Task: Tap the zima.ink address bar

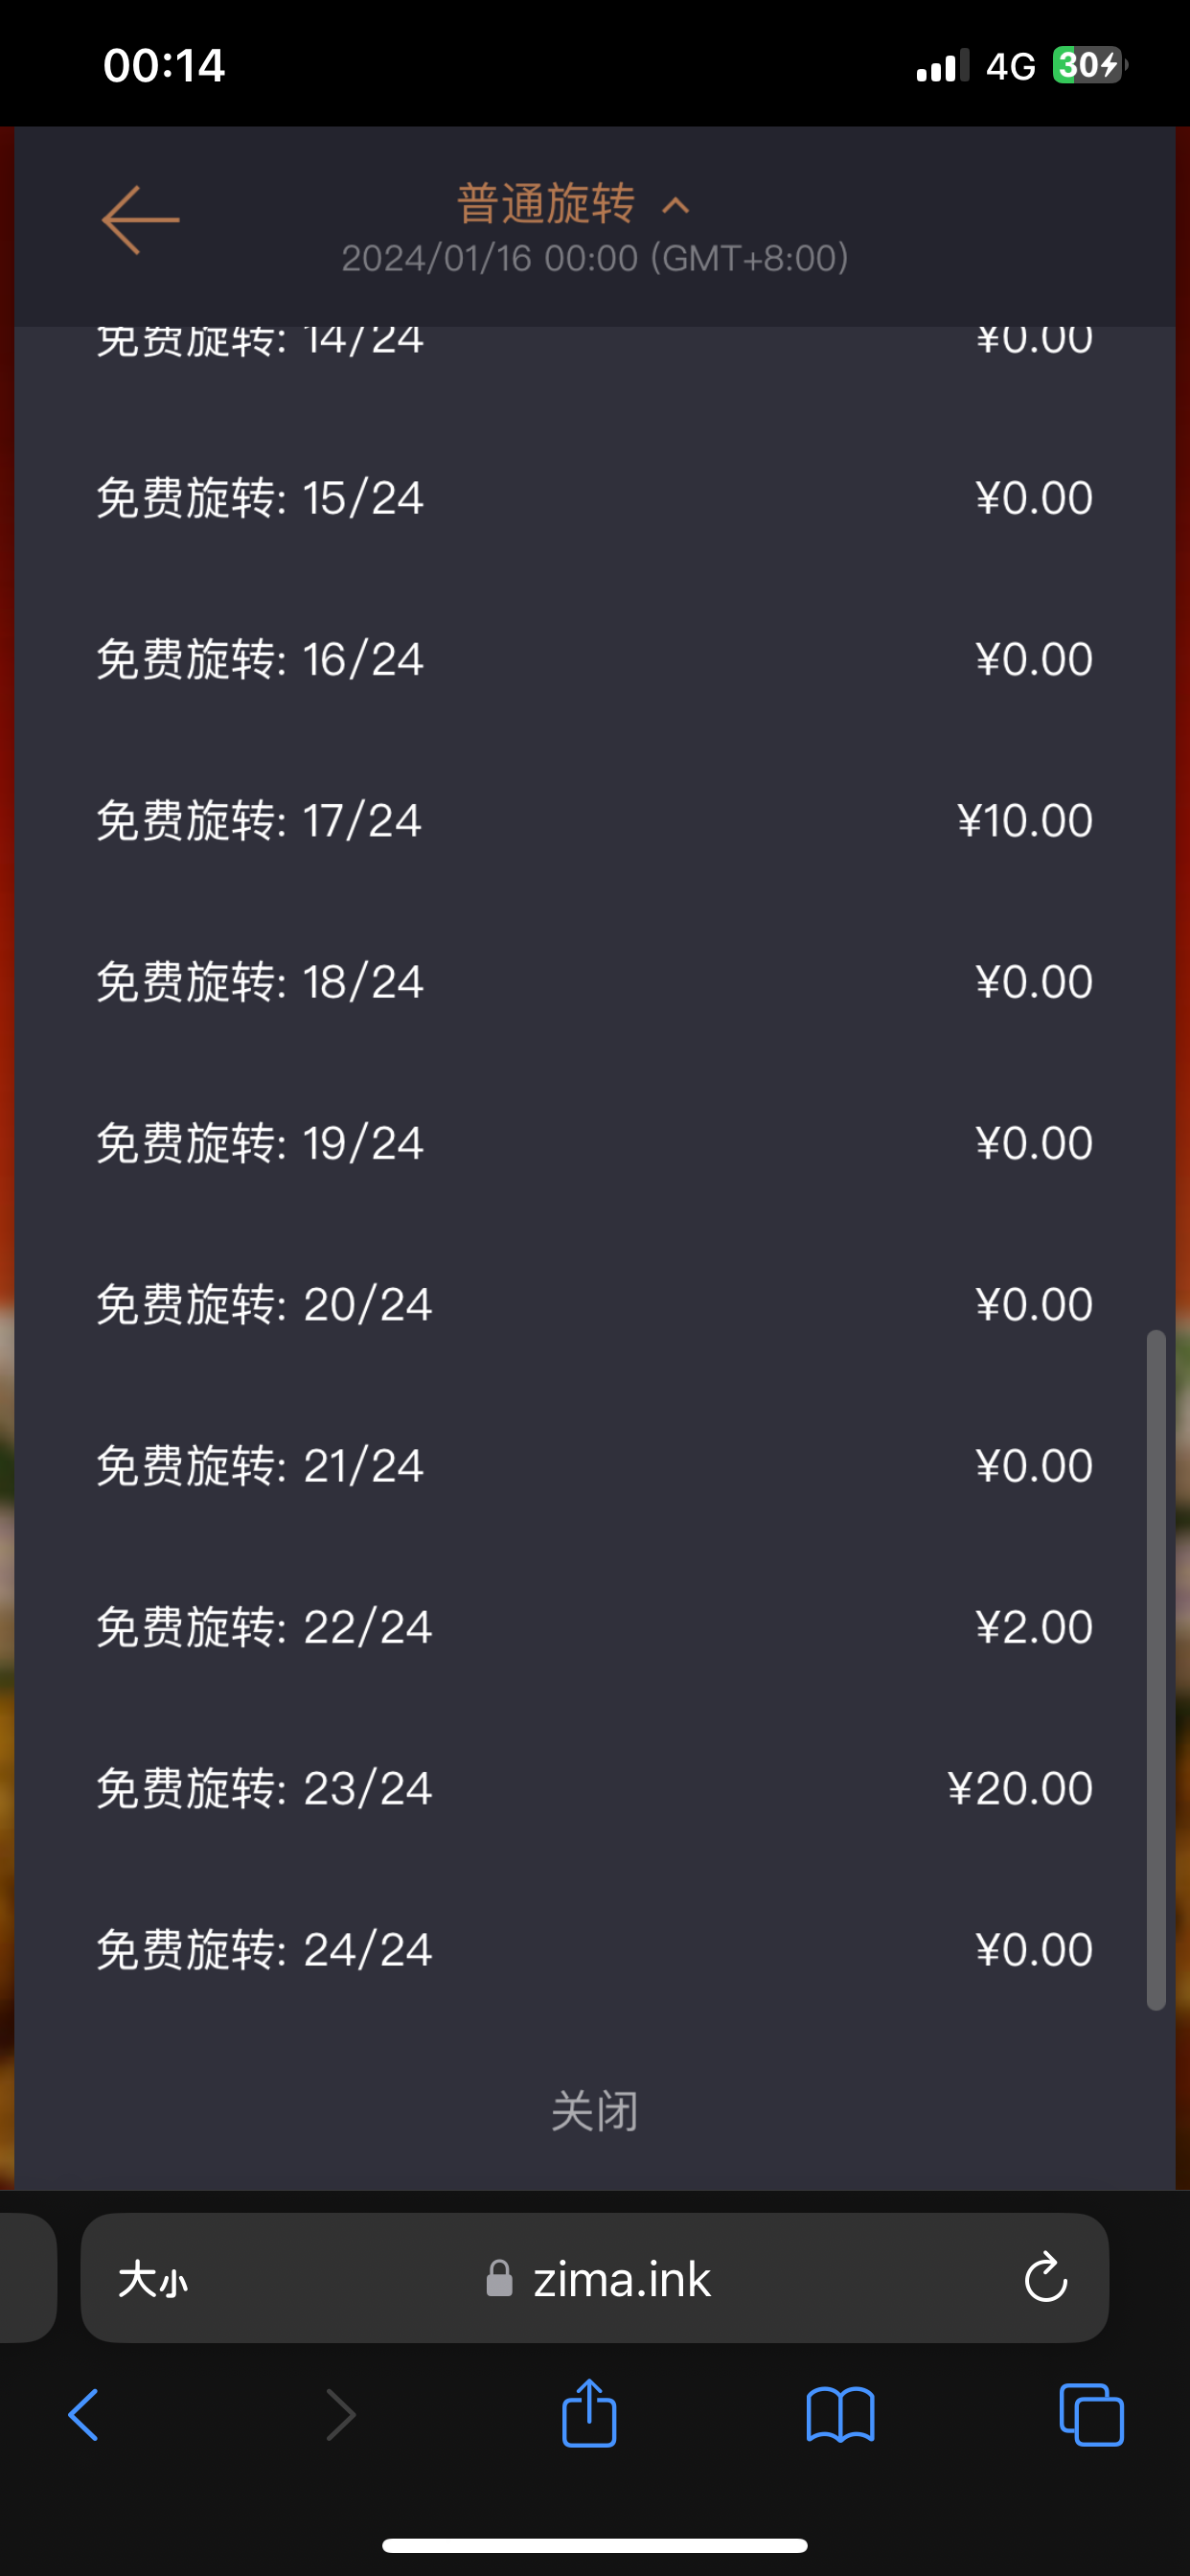Action: 620,2280
